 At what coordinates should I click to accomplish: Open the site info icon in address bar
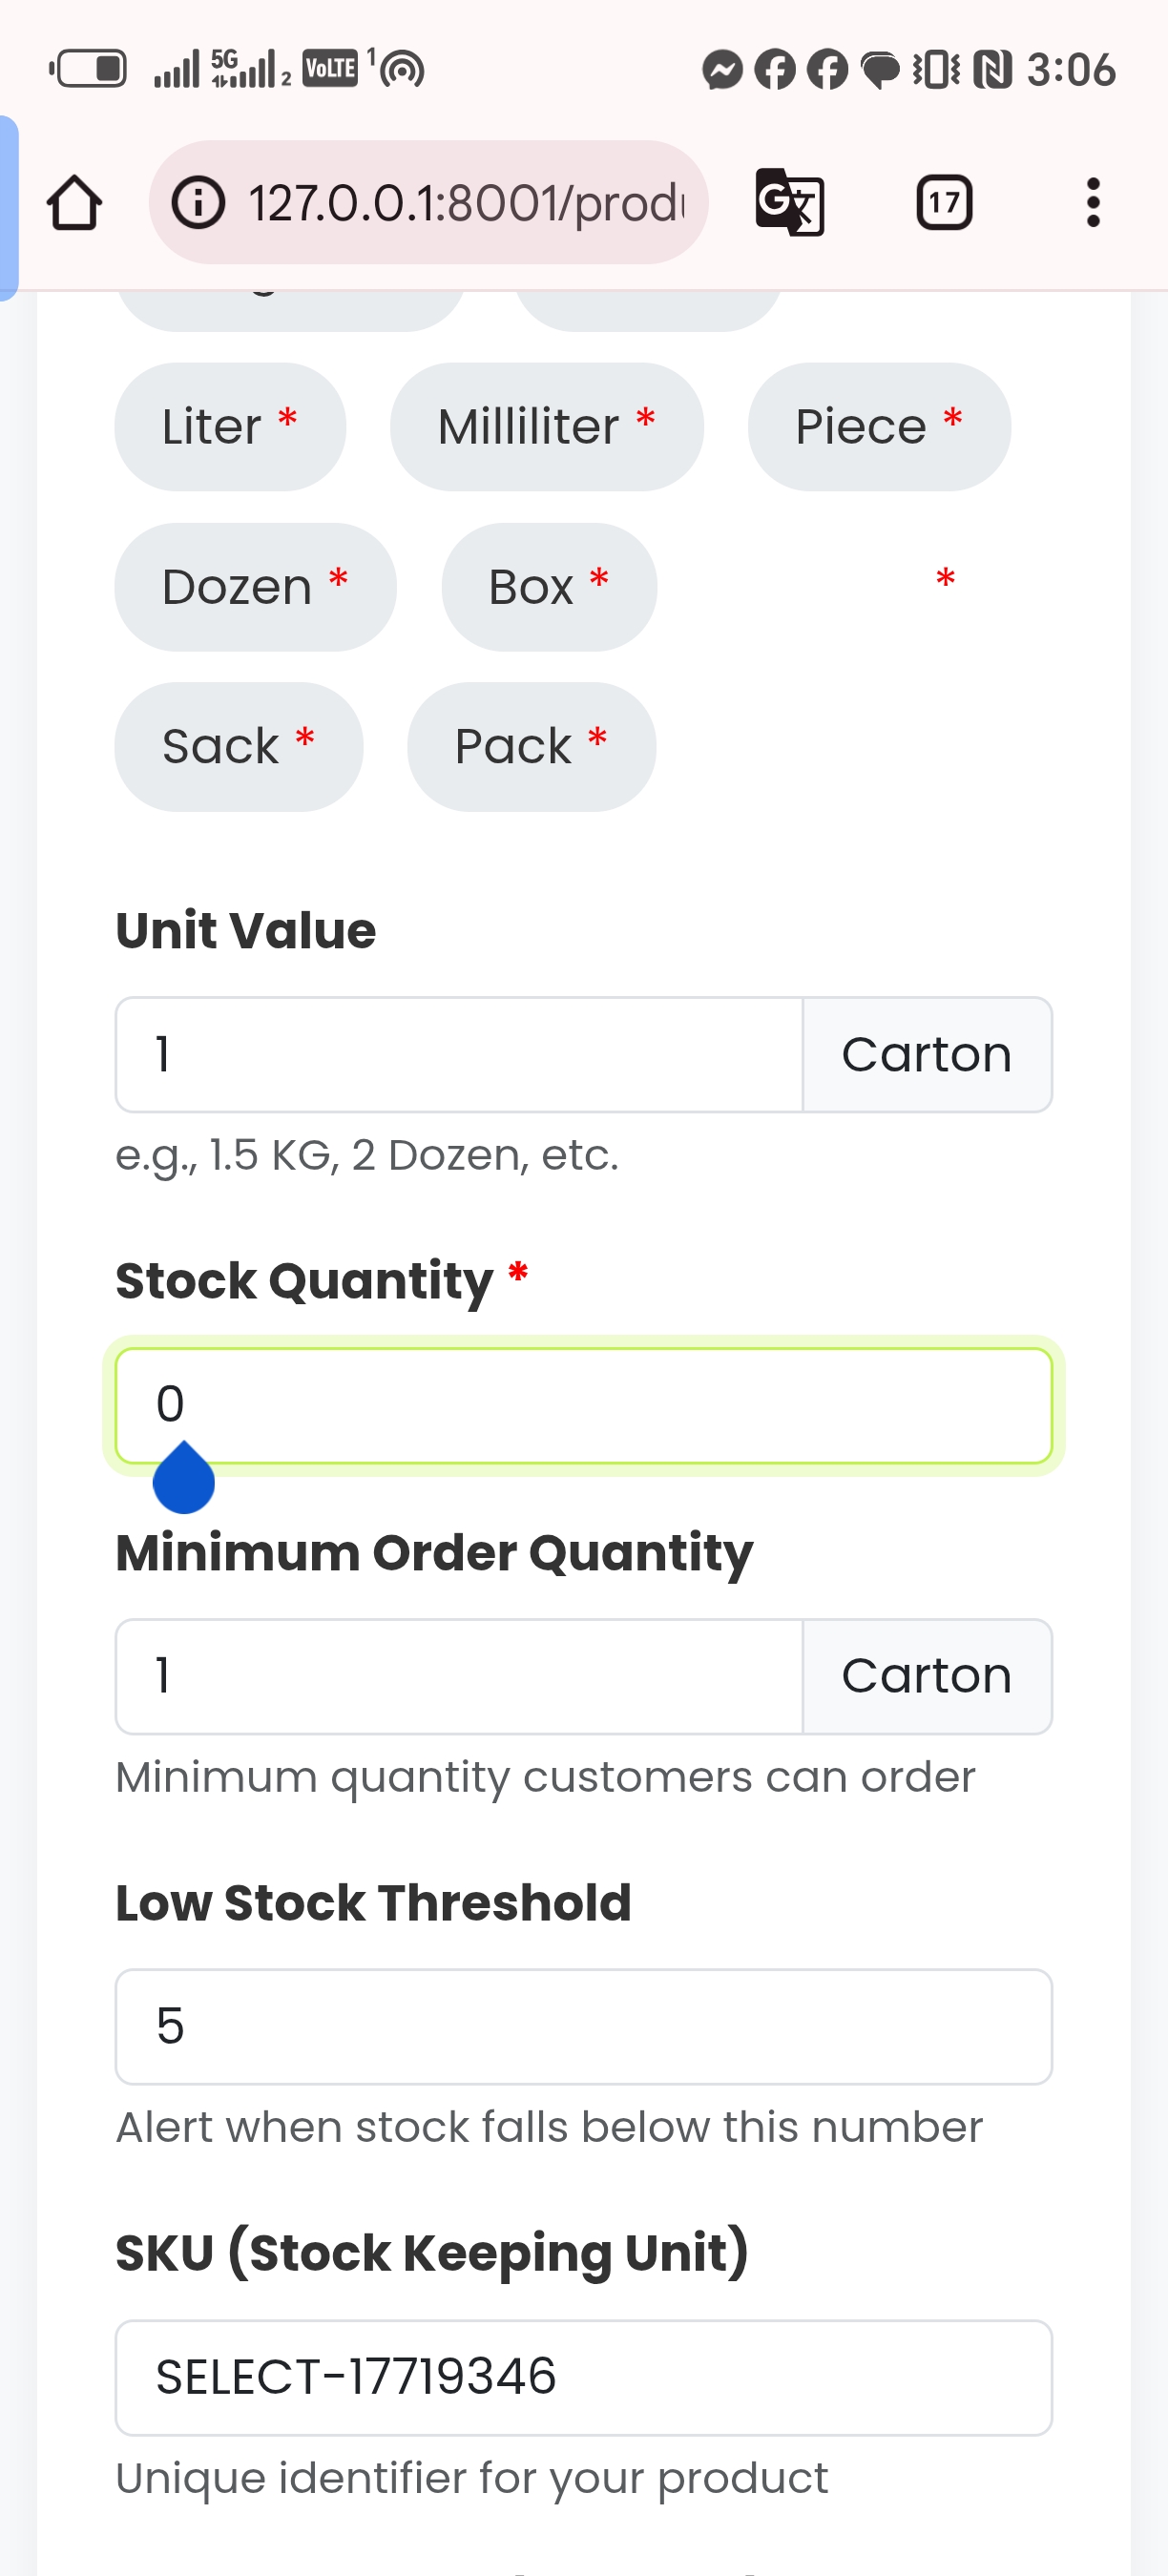coord(198,203)
